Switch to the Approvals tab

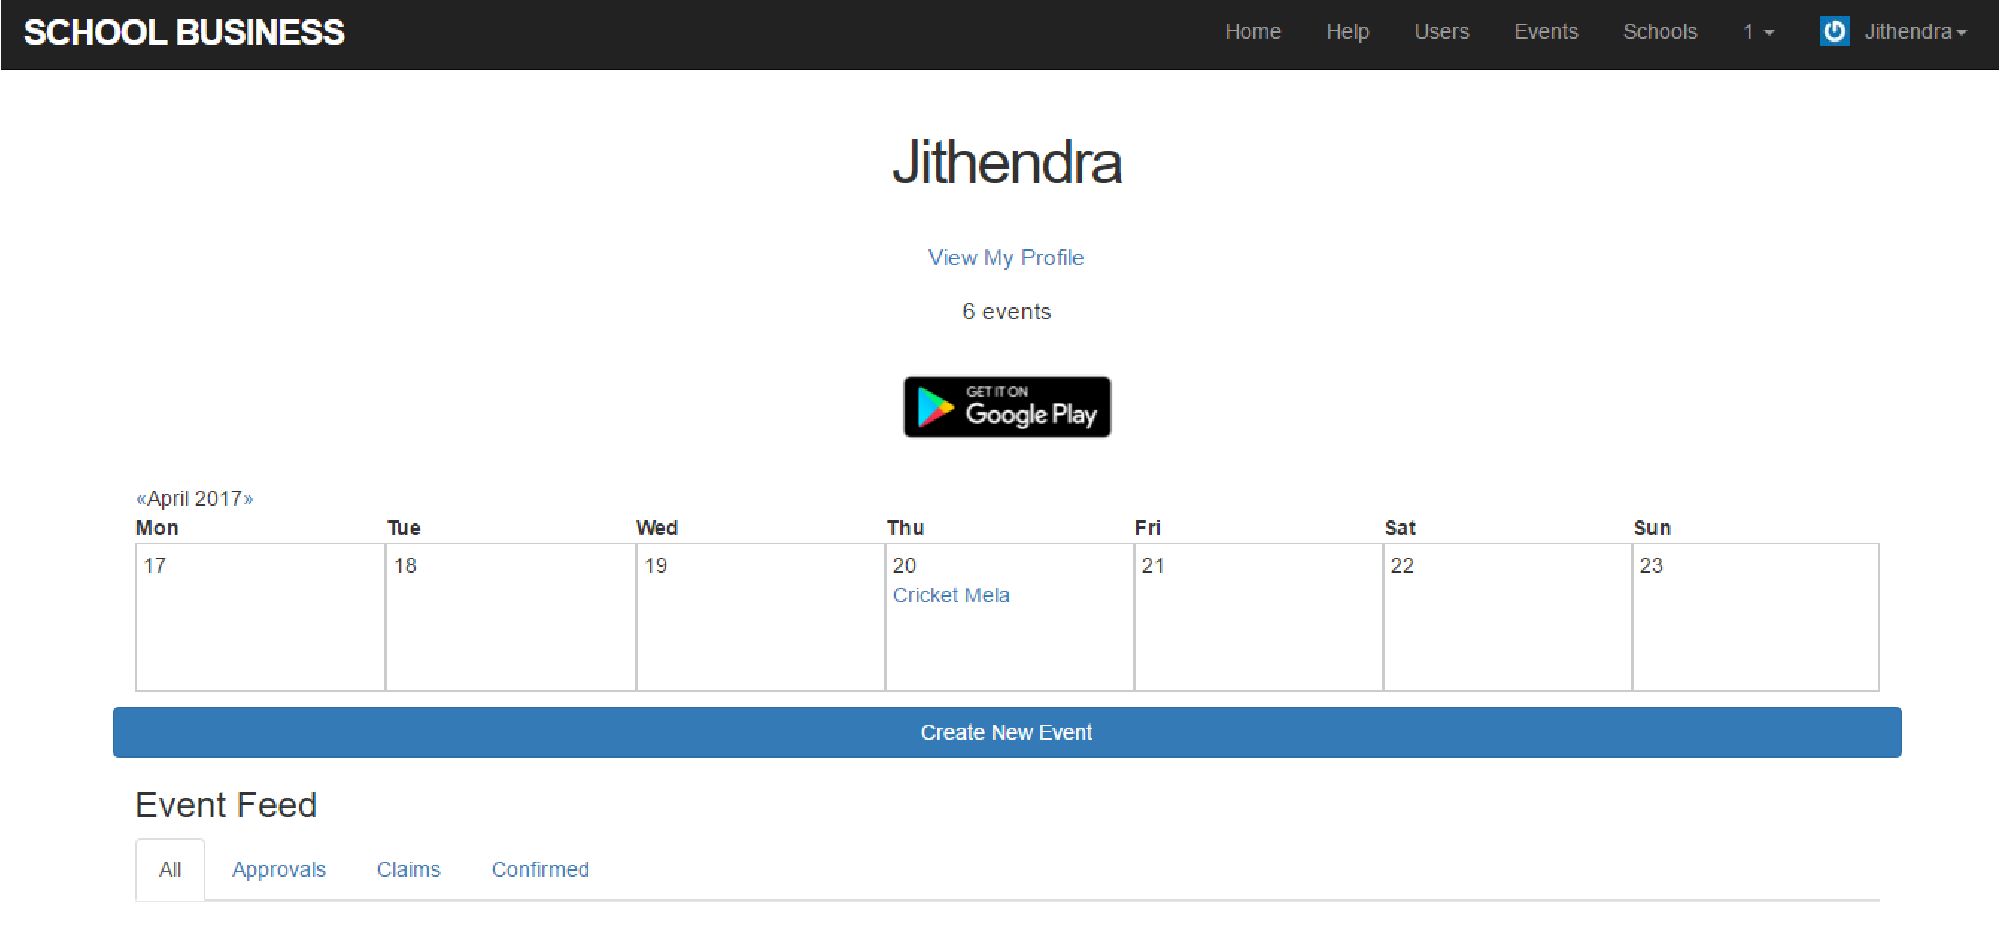[x=278, y=870]
